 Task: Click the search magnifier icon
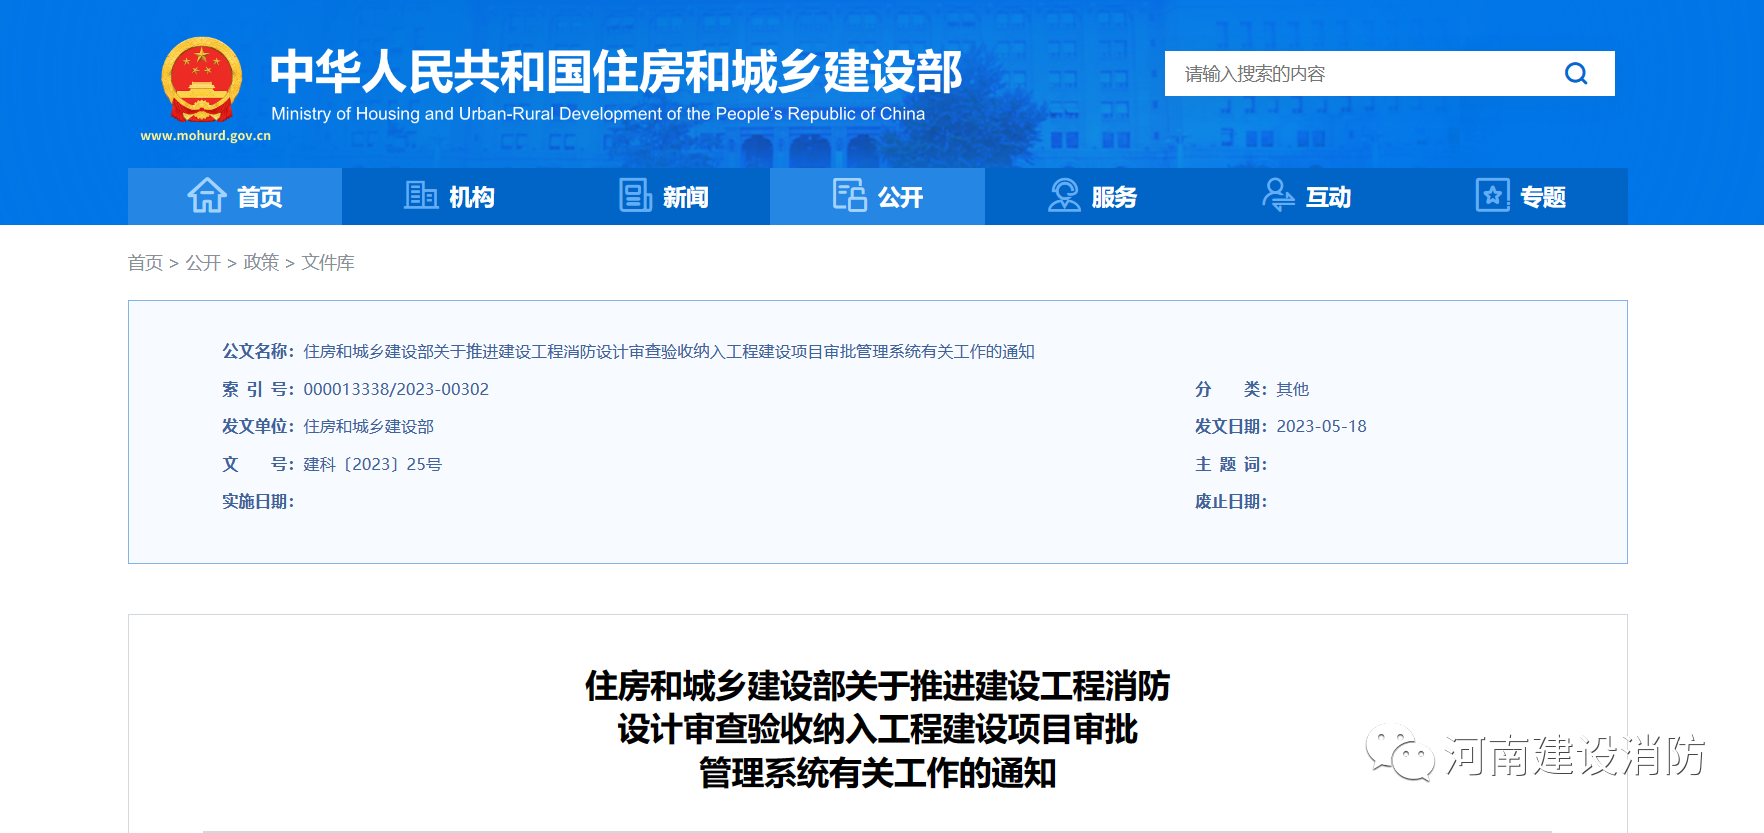1576,73
